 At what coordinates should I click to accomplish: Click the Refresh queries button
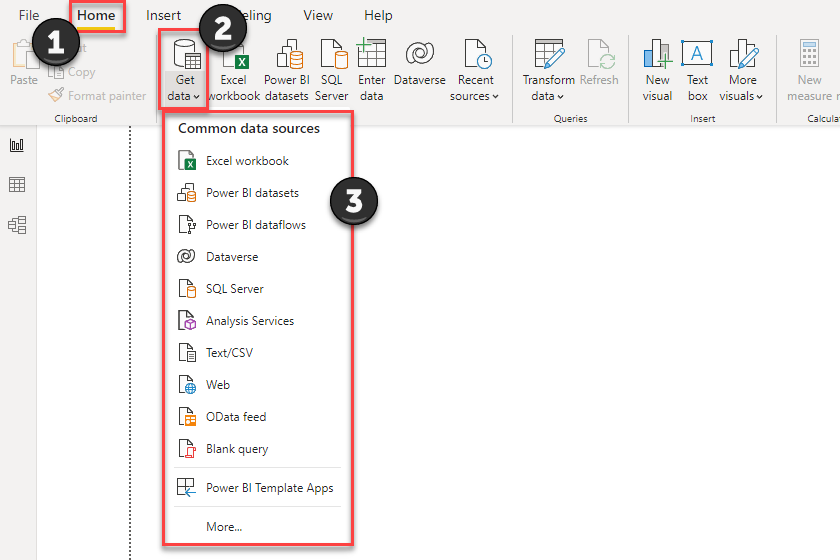(x=599, y=63)
